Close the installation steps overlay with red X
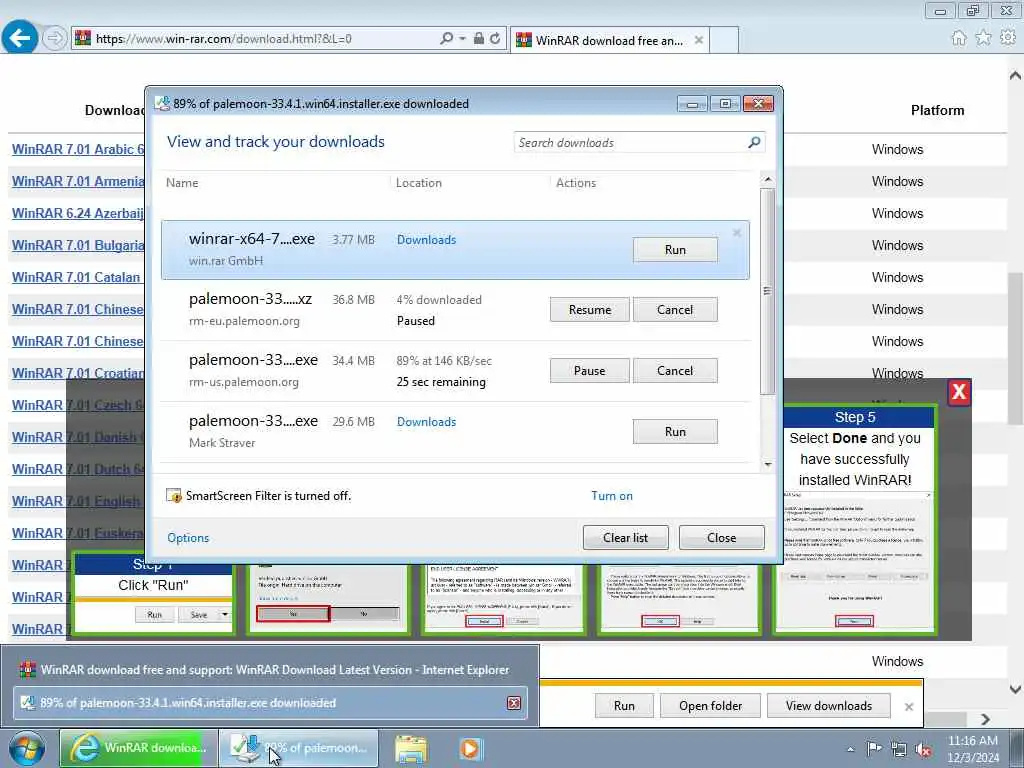1024x768 pixels. (959, 392)
